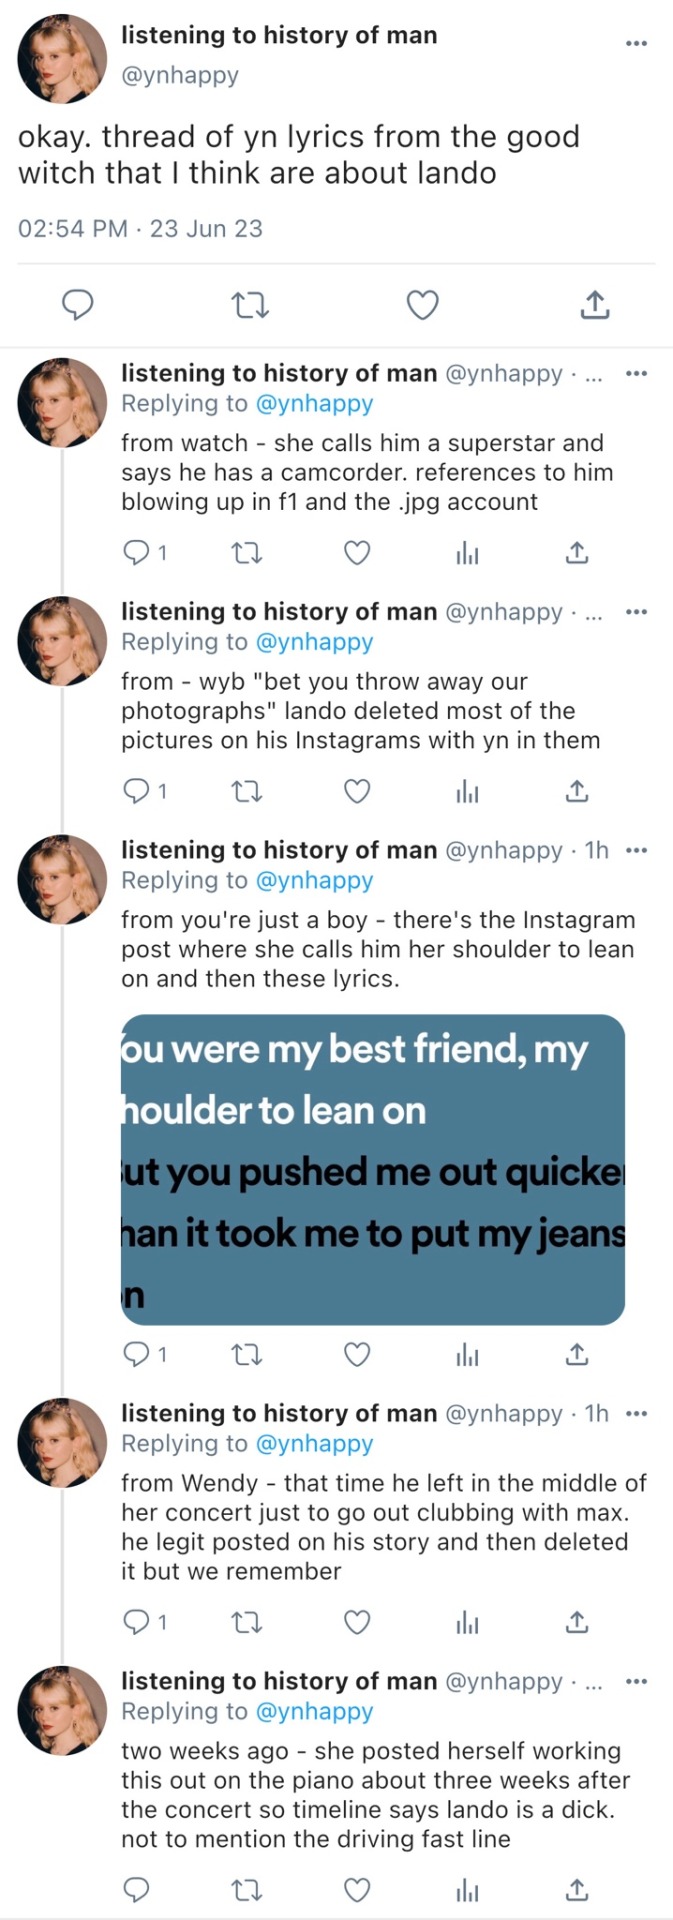Share the main thread tweet
This screenshot has height=1920, width=673.
point(595,305)
